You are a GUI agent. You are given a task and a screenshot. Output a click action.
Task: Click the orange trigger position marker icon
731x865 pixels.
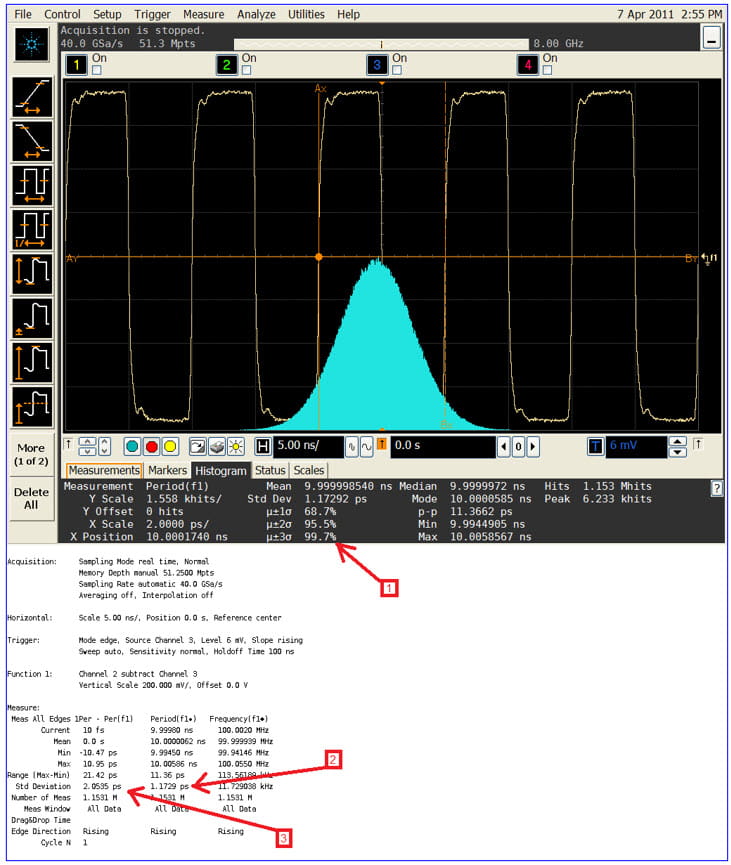(x=381, y=444)
